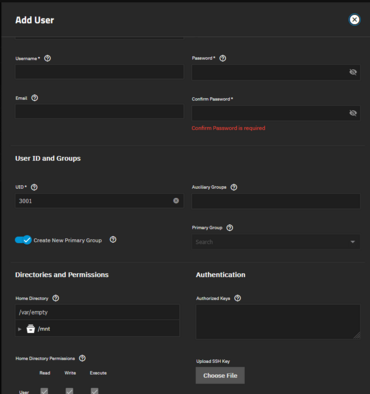Focus the Confirm Password input field

(x=276, y=113)
